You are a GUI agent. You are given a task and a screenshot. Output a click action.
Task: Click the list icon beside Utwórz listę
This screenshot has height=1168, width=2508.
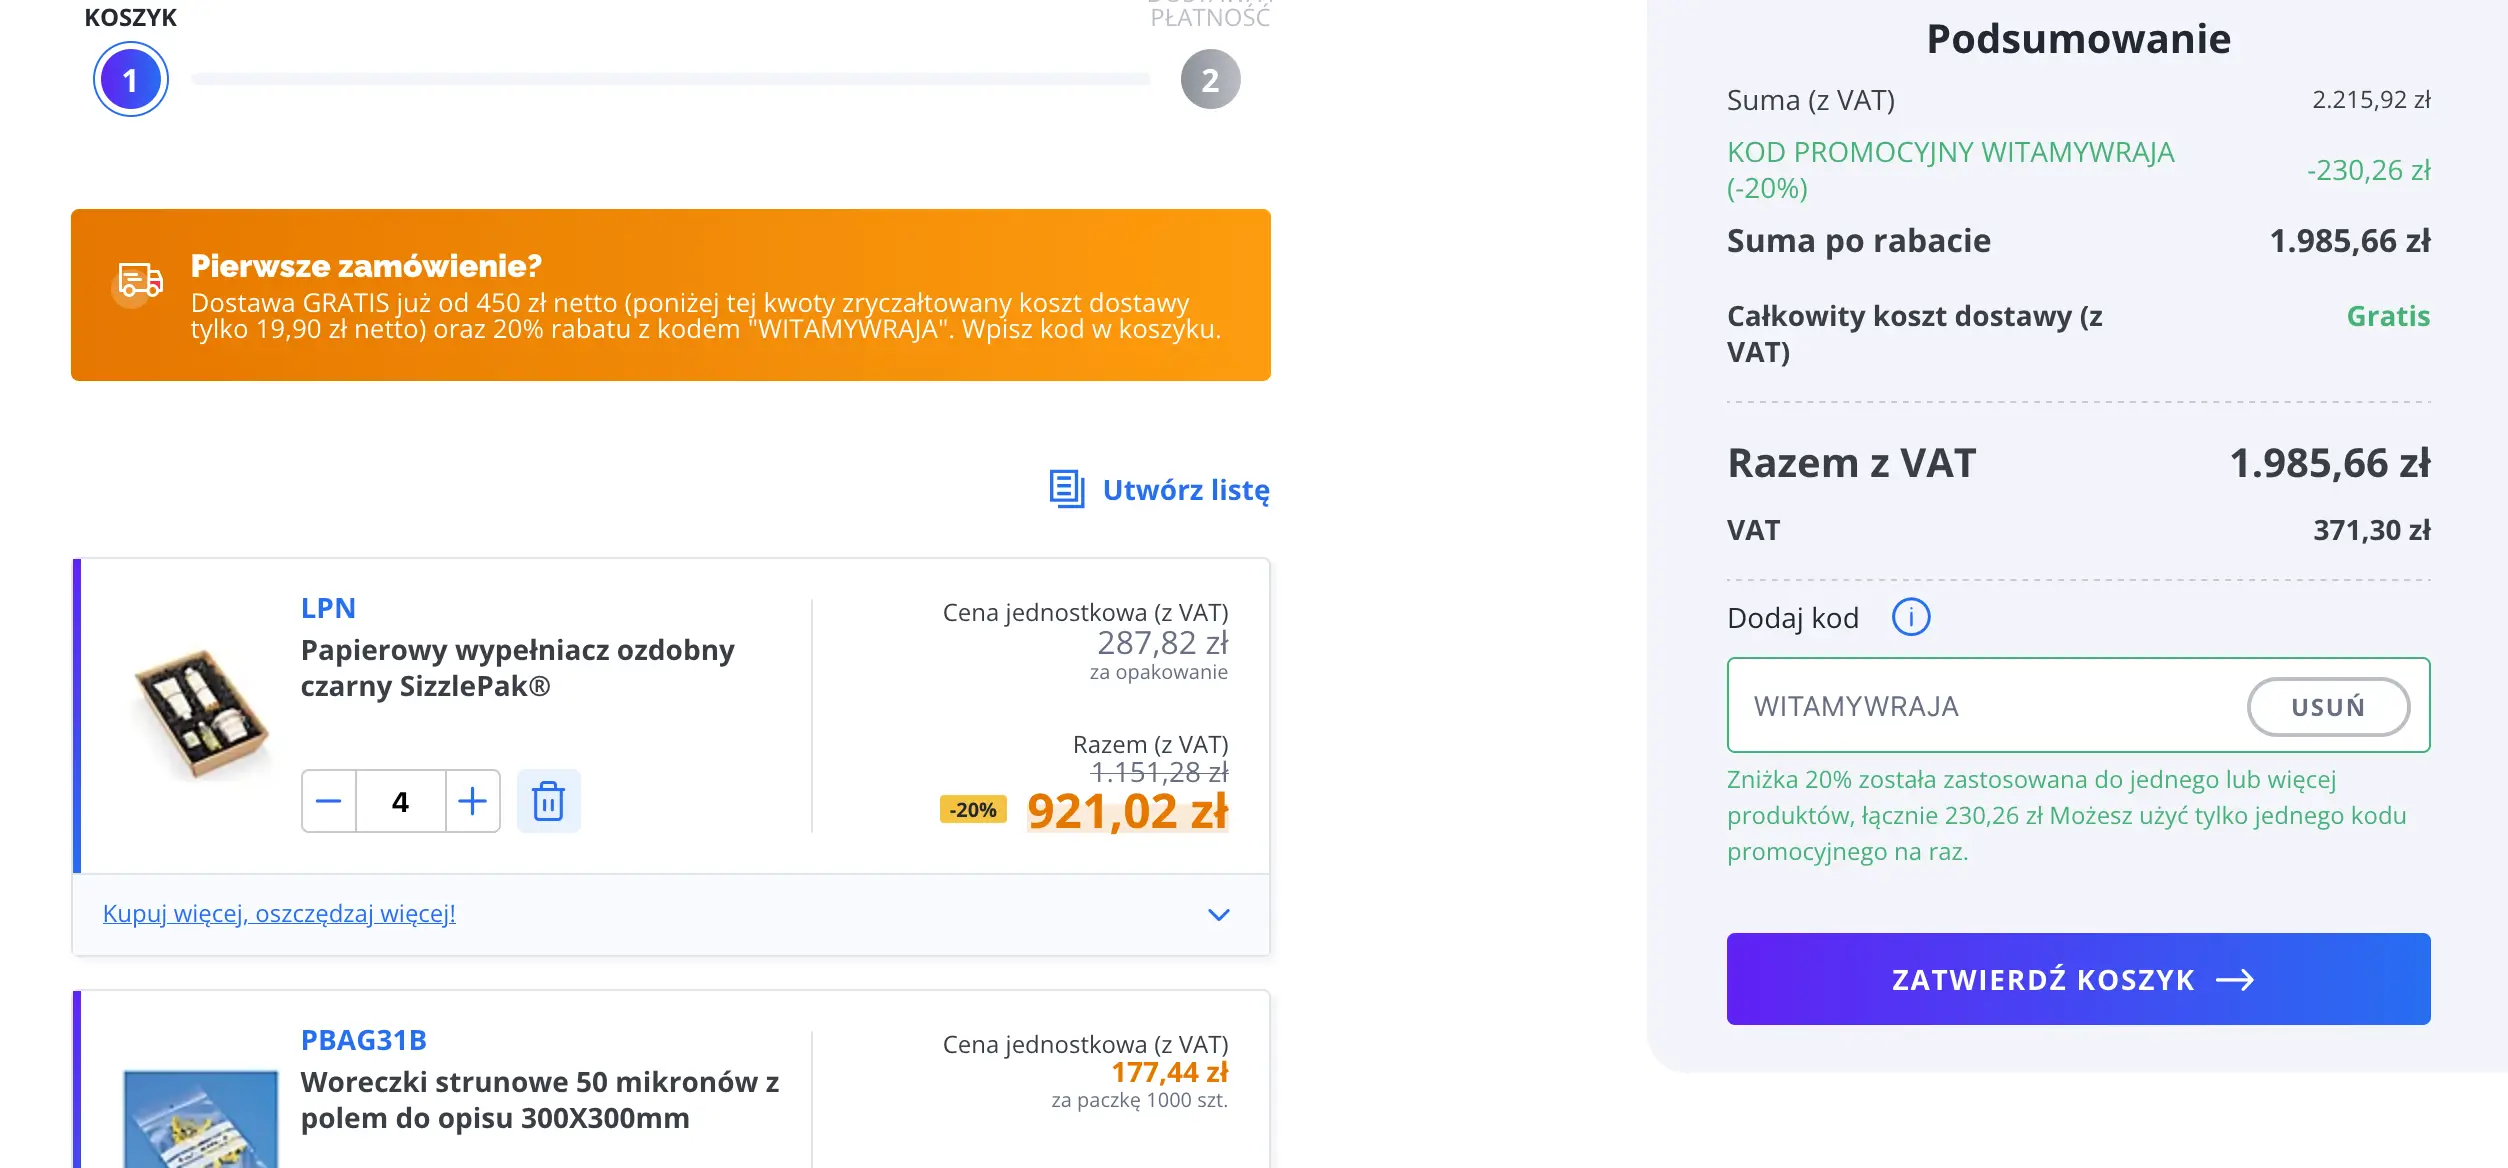point(1067,489)
